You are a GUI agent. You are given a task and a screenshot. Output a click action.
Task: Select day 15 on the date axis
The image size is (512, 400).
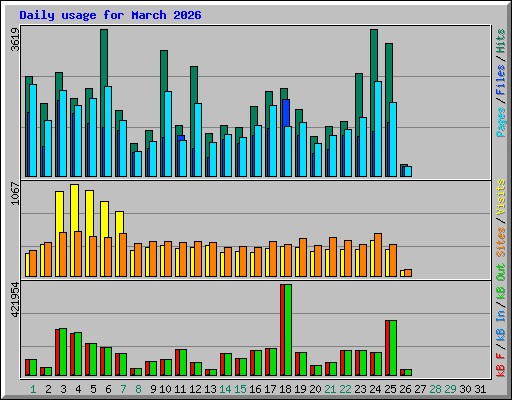tap(240, 389)
